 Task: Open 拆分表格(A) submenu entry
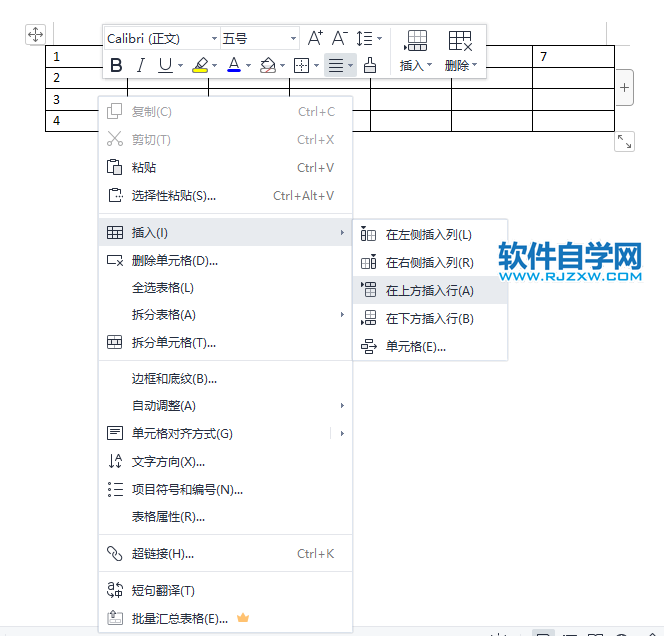tap(225, 315)
